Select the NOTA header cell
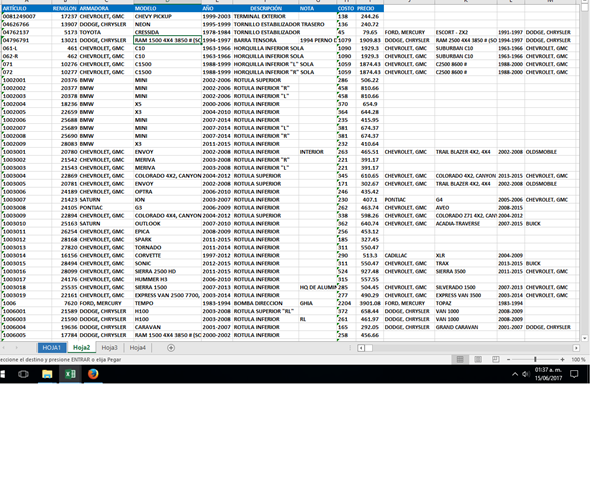Viewport: 600px width, 480px height. 318,8
